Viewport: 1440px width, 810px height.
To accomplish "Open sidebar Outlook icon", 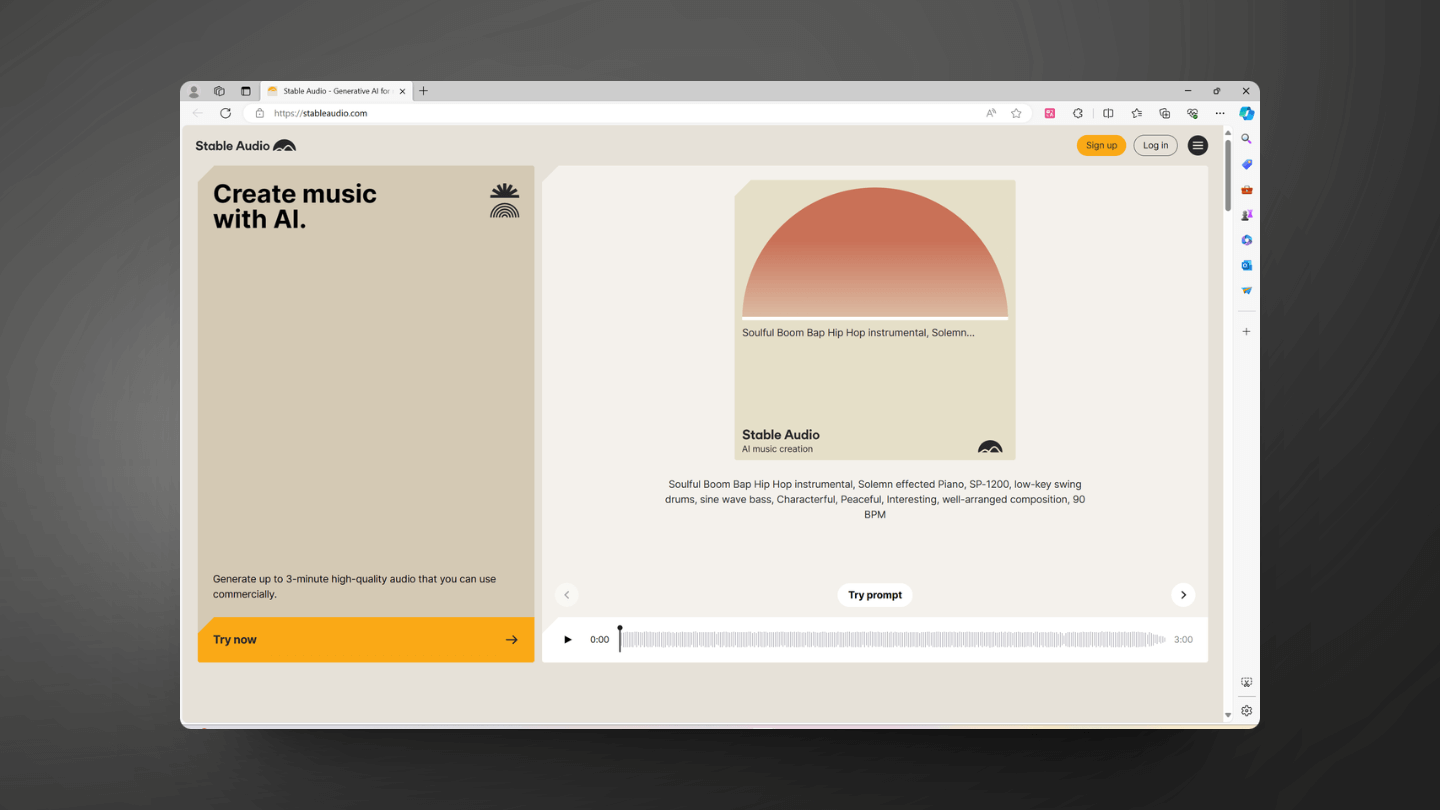I will (1246, 265).
